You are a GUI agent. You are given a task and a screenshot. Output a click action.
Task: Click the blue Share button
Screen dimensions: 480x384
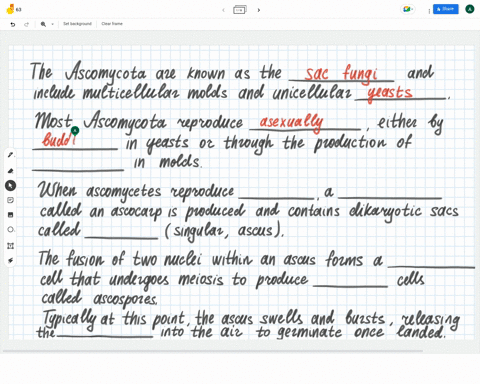pos(446,9)
